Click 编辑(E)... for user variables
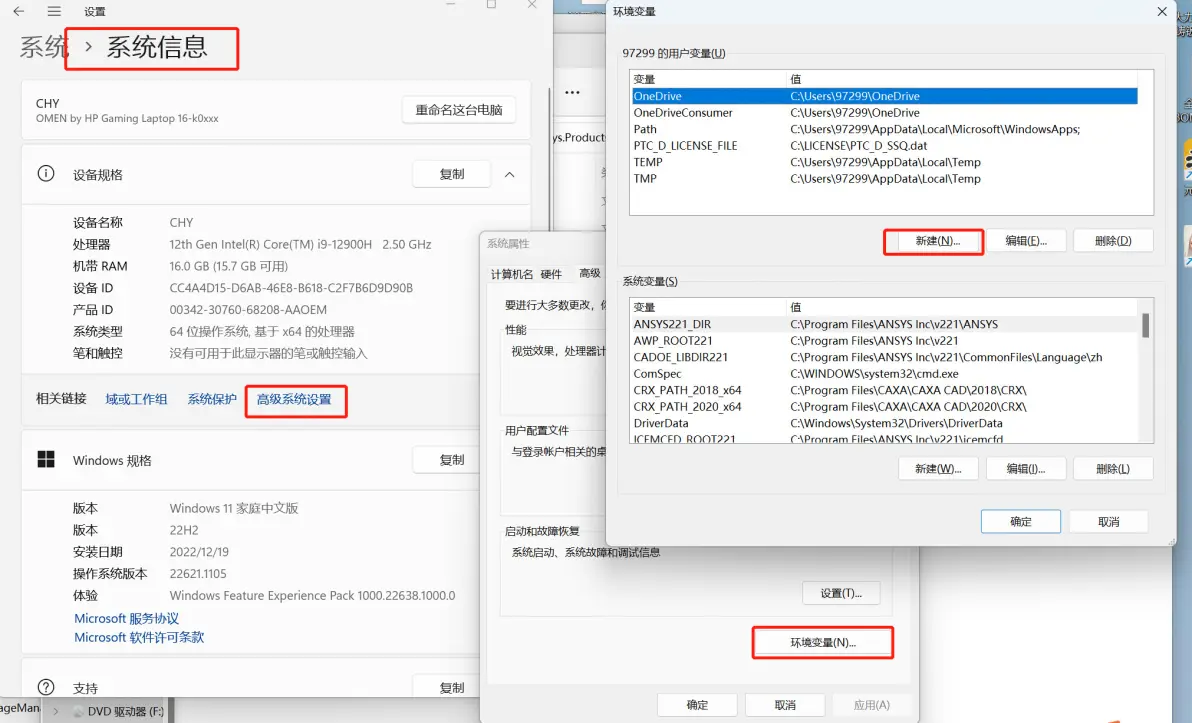1192x723 pixels. click(x=1026, y=241)
